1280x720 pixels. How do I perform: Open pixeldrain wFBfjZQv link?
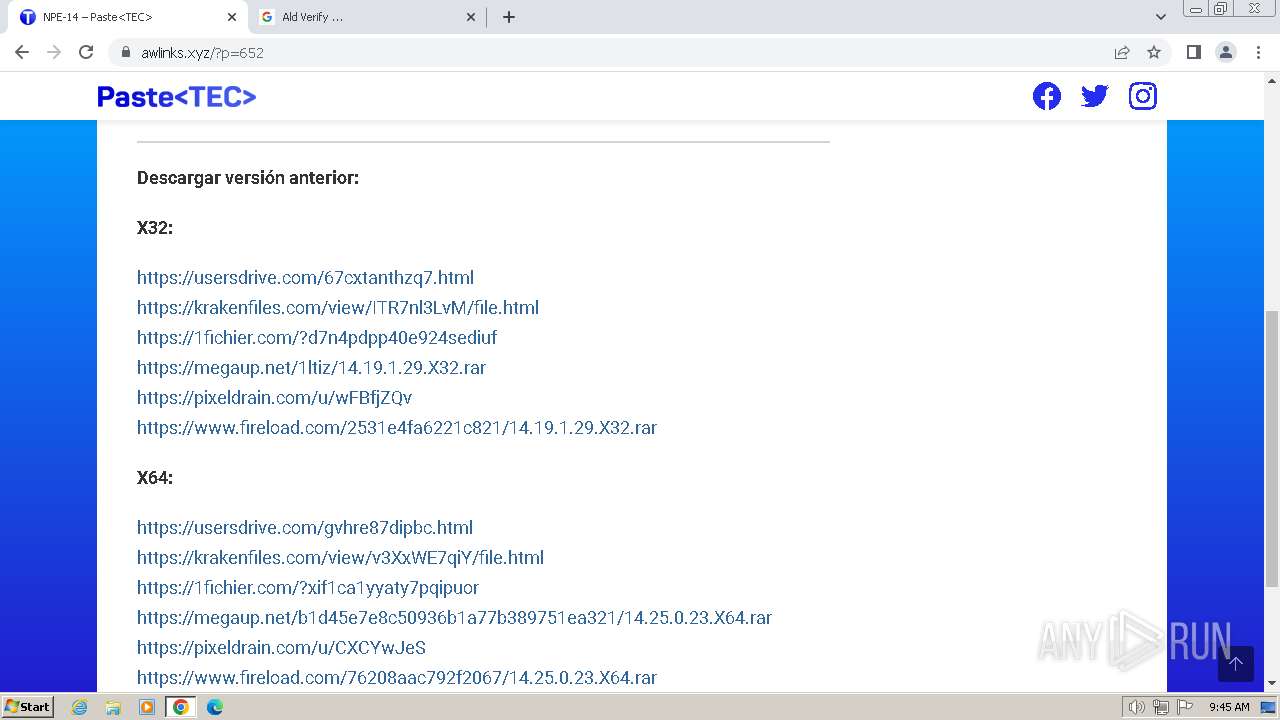pyautogui.click(x=274, y=397)
